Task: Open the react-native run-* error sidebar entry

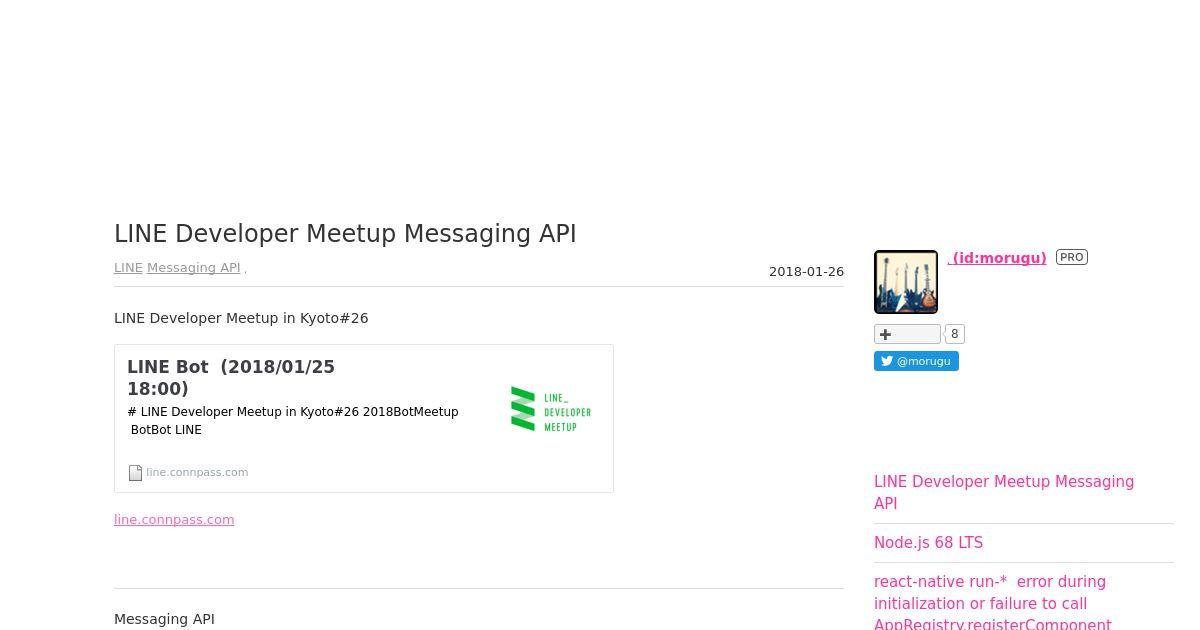Action: pos(993,603)
